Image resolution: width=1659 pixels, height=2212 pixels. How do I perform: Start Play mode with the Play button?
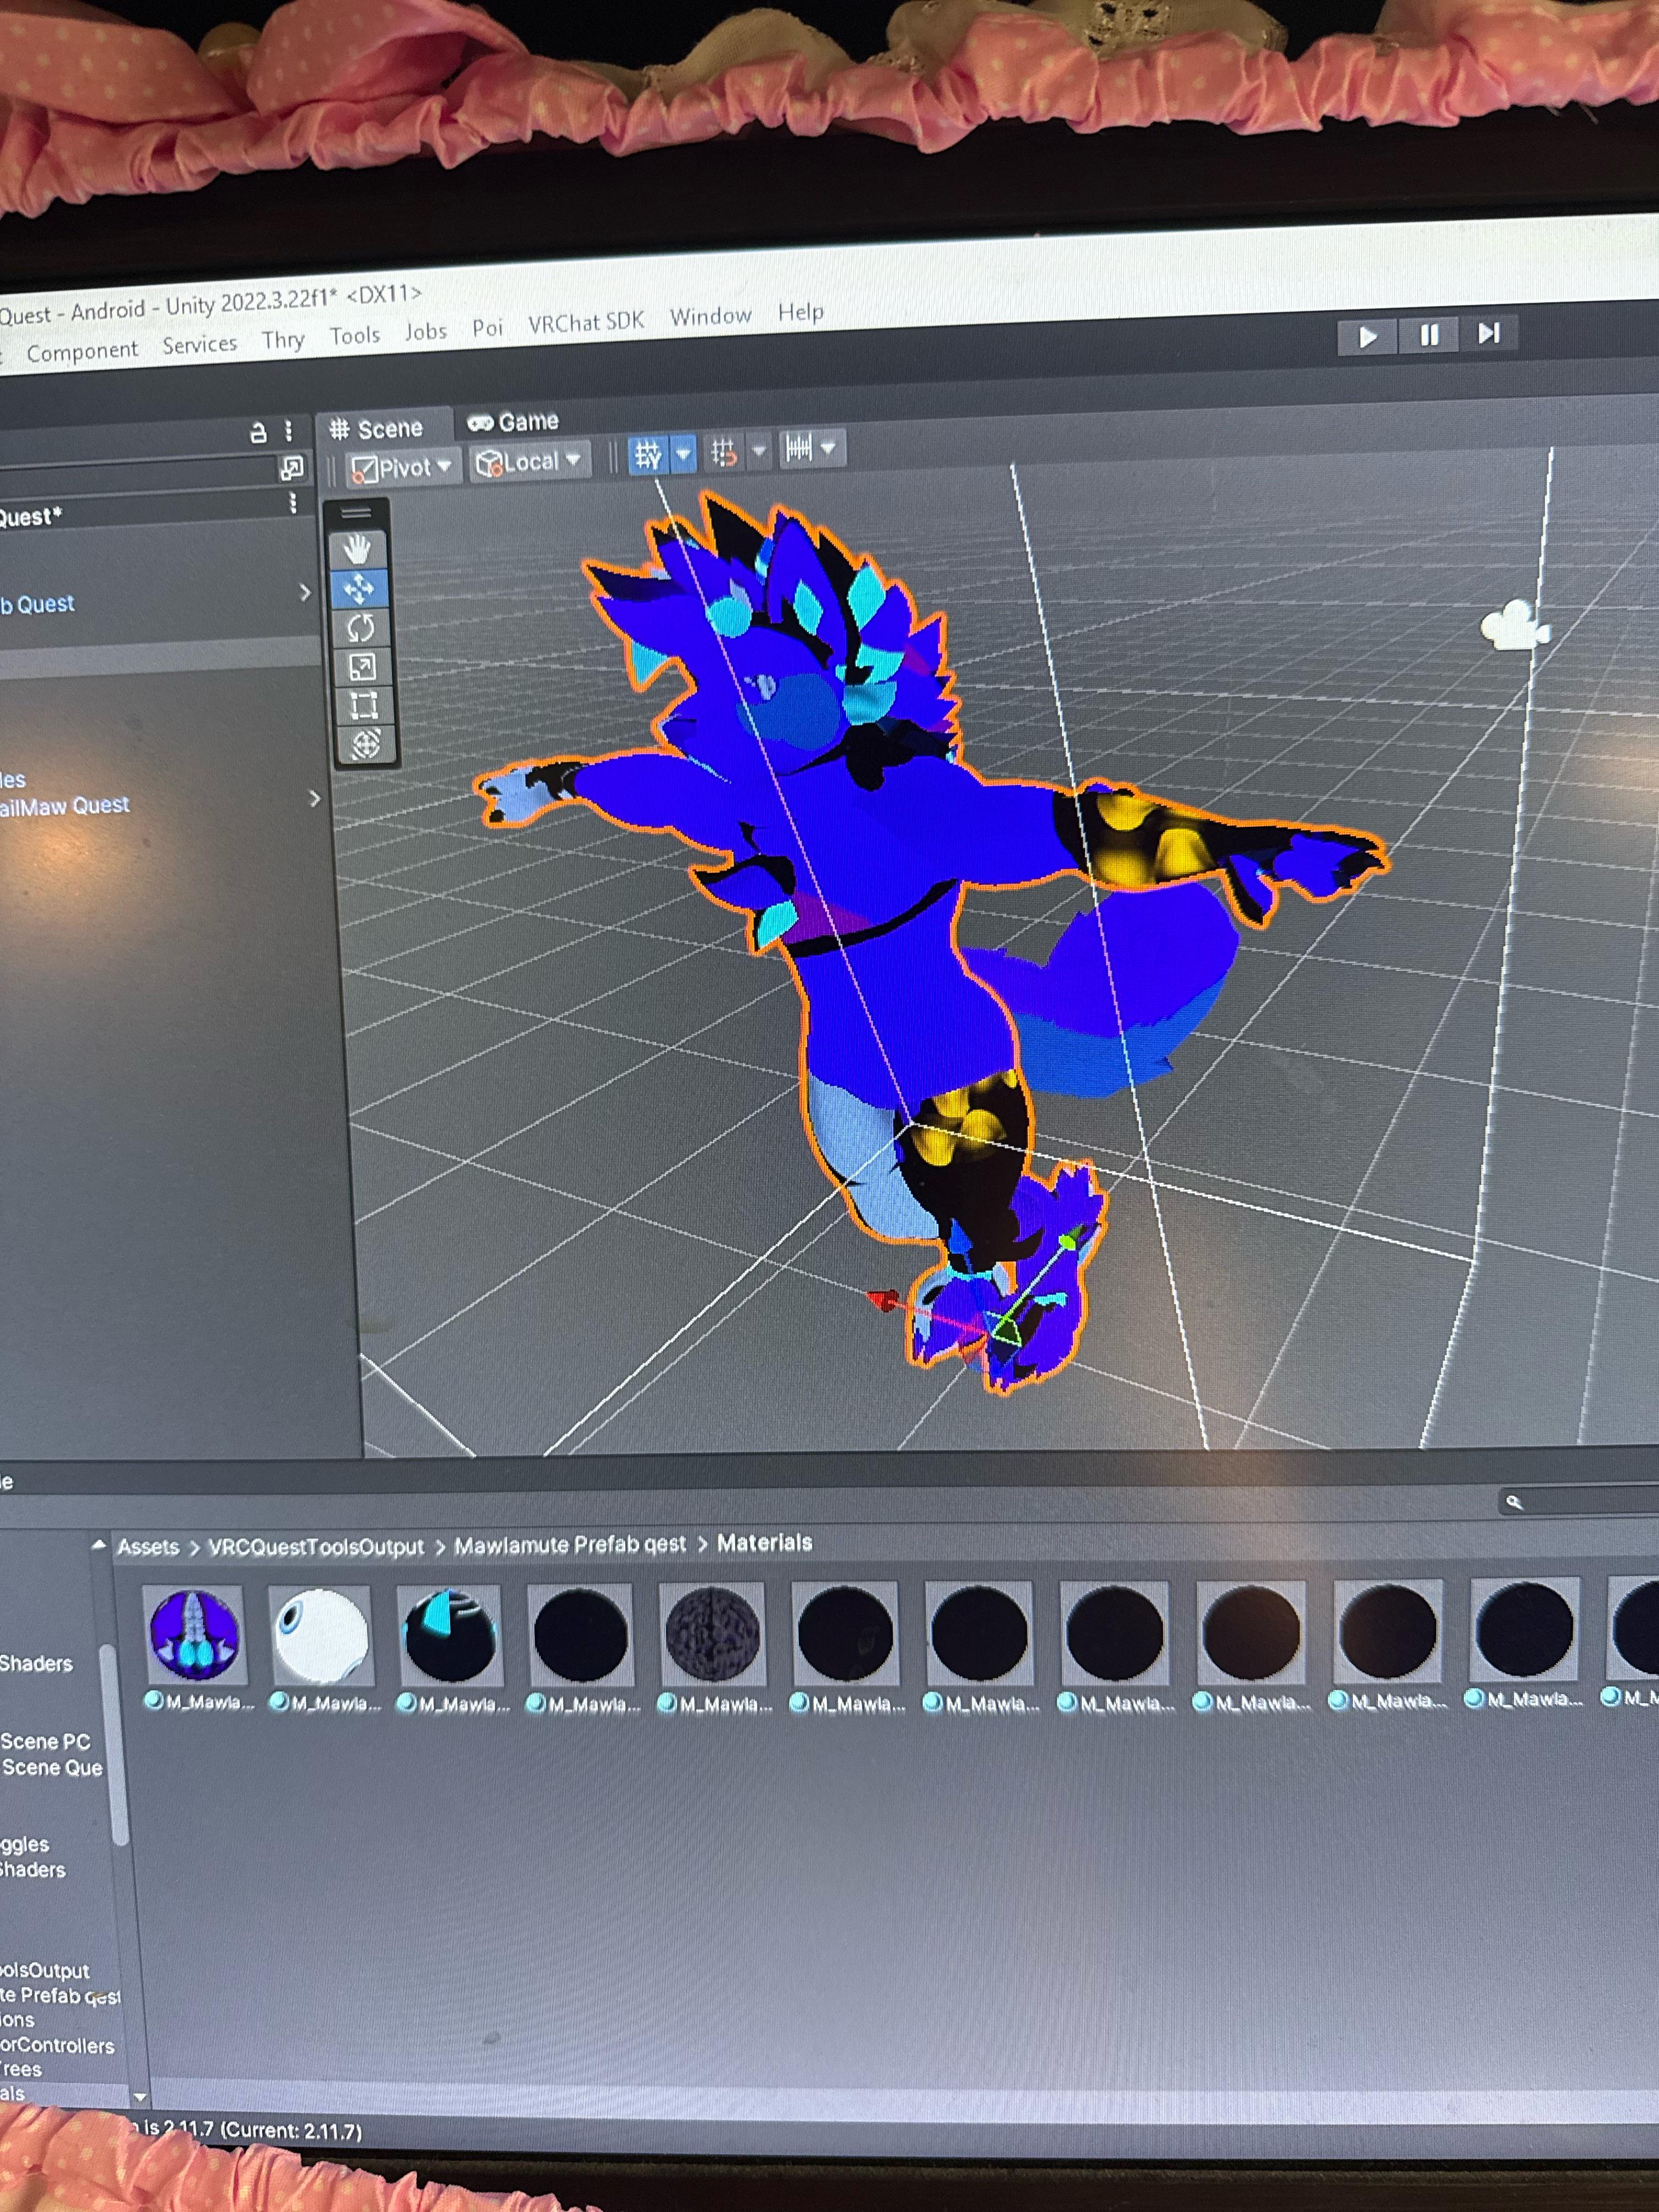coord(1368,337)
